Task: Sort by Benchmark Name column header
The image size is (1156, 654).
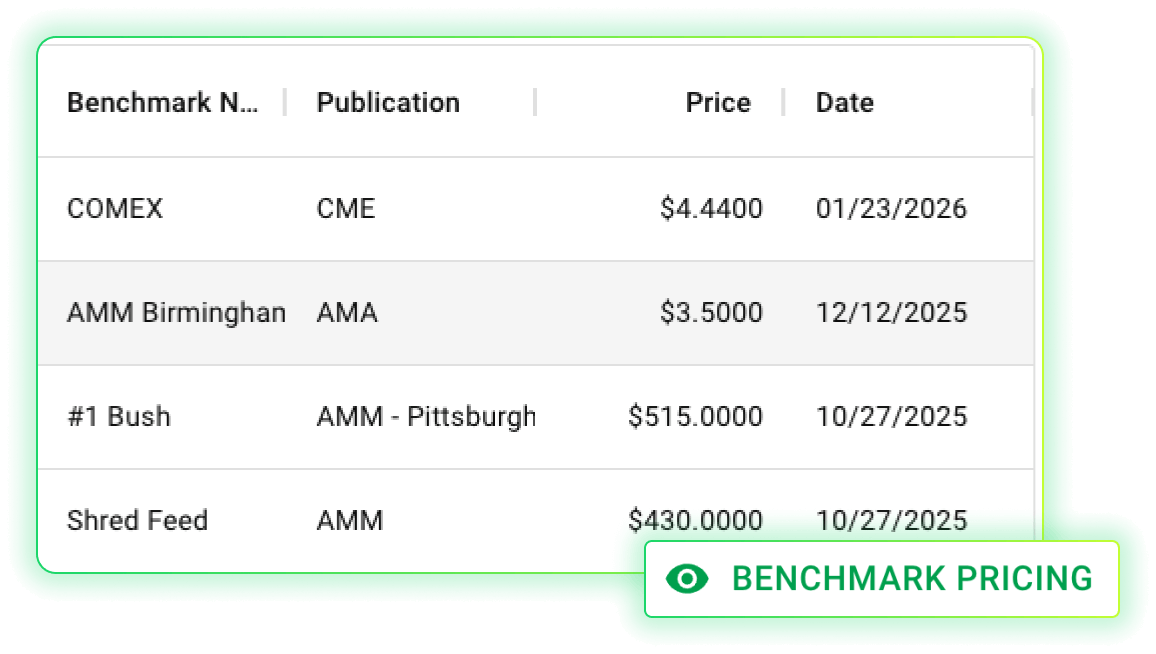Action: 161,102
